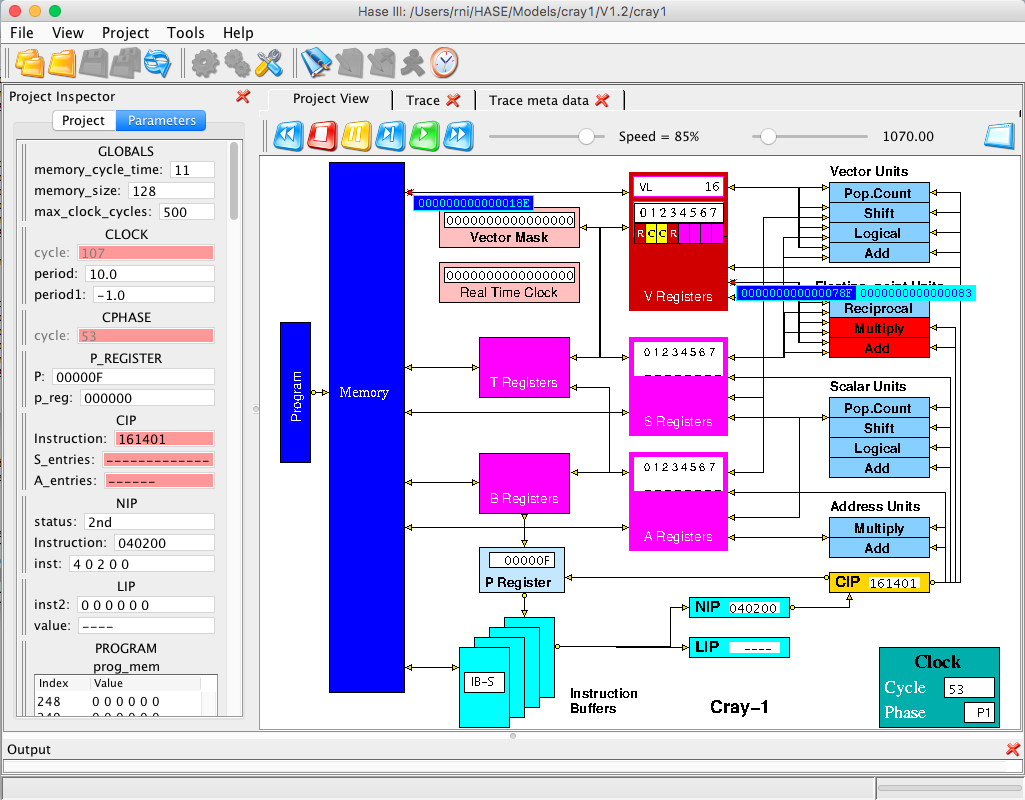The image size is (1025, 800).
Task: Open the Tools menu
Action: [186, 33]
